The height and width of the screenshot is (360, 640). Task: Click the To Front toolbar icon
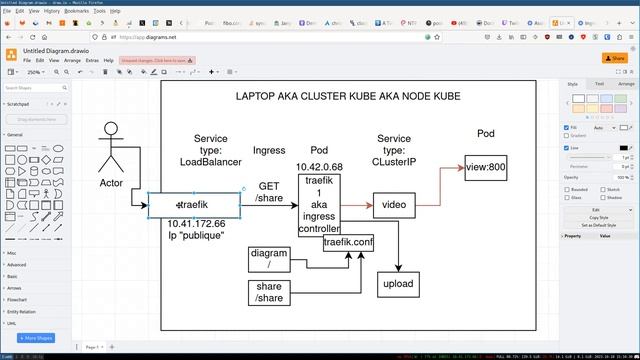click(119, 72)
